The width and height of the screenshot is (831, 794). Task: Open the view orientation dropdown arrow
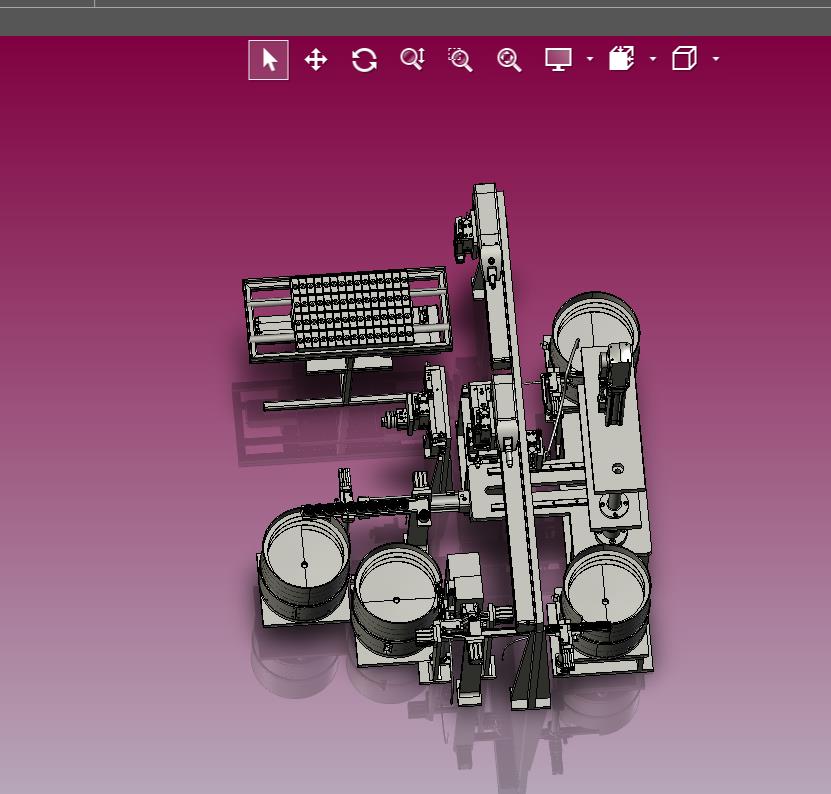[x=716, y=59]
